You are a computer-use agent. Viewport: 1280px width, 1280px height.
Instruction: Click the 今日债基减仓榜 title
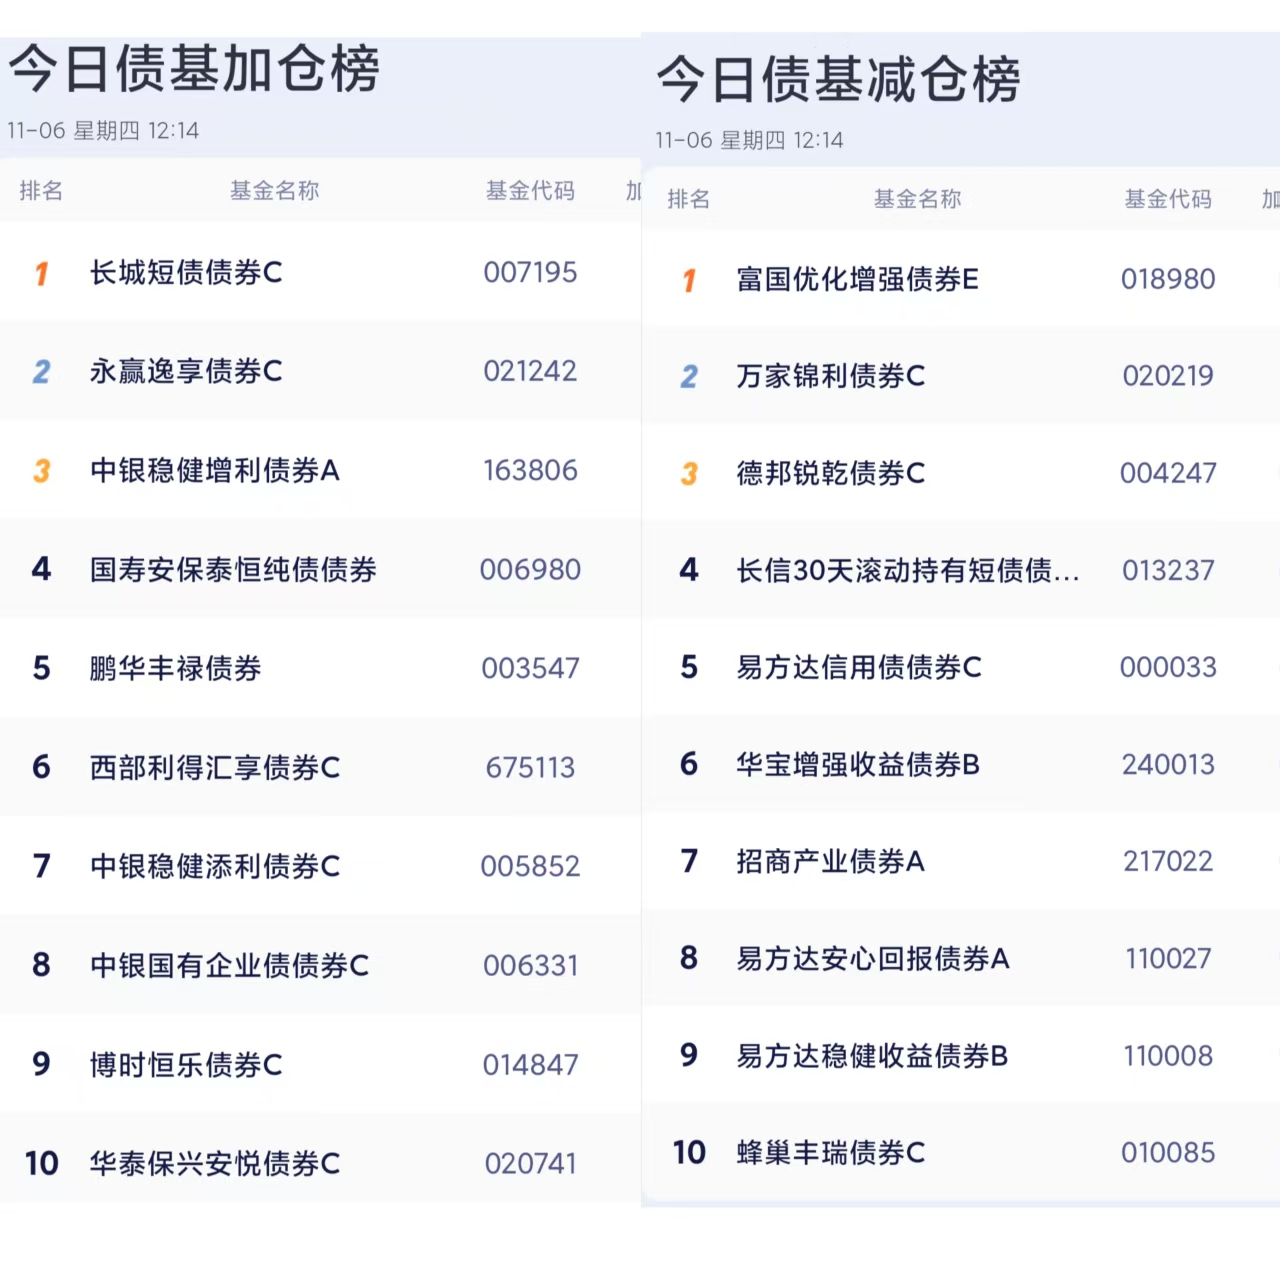(838, 80)
